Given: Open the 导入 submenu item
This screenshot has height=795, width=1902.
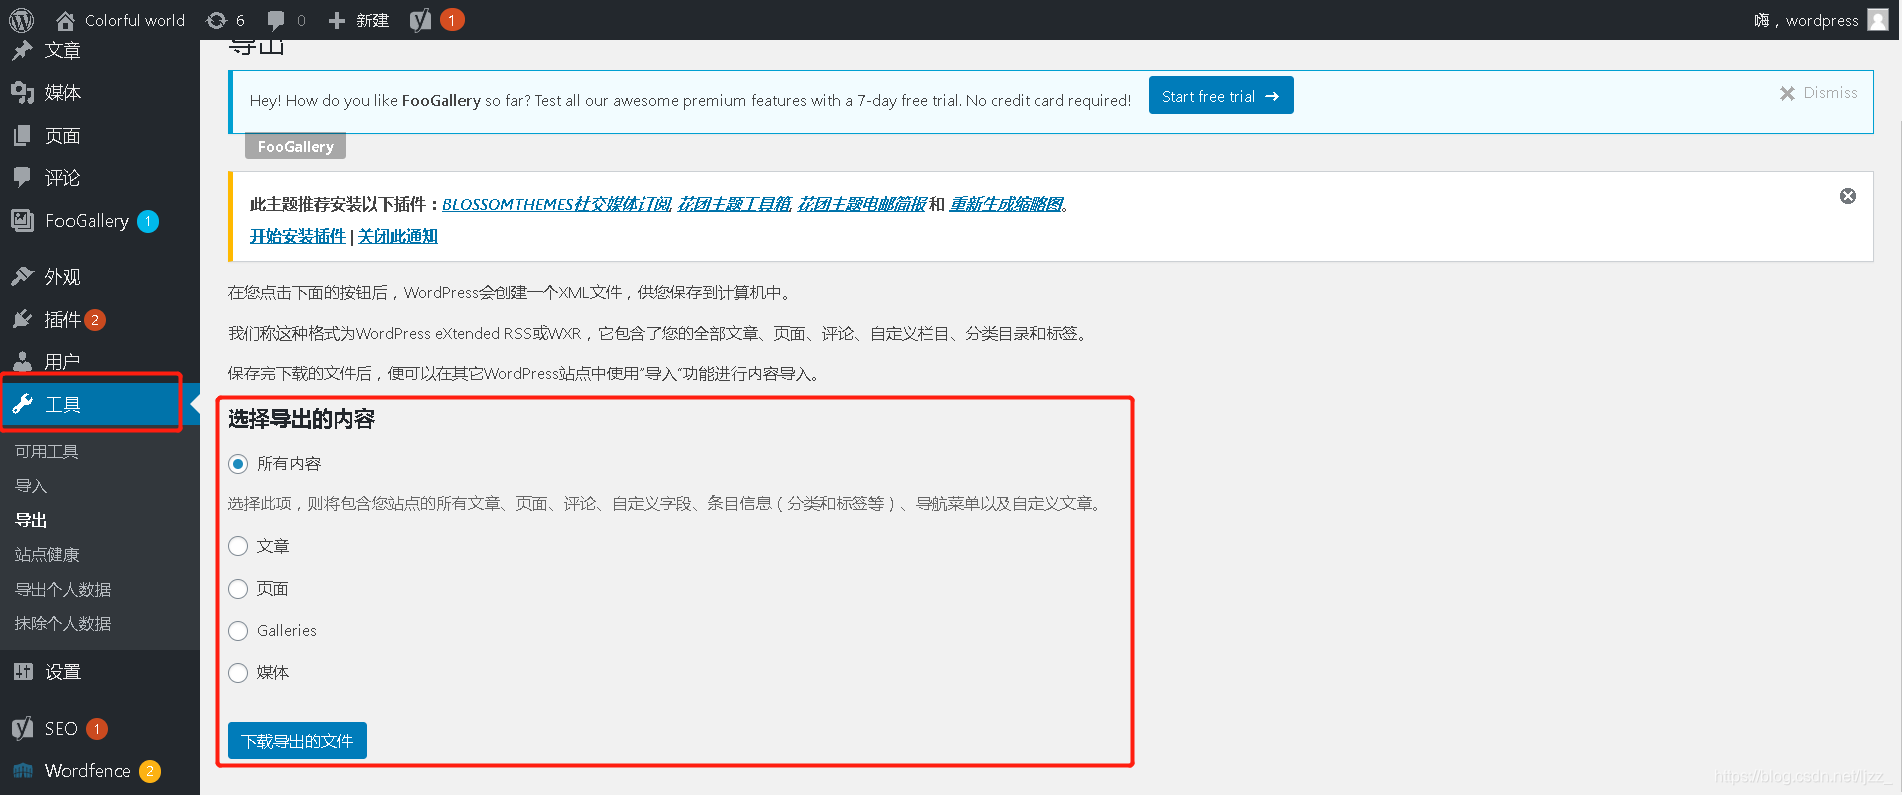Looking at the screenshot, I should pyautogui.click(x=31, y=486).
